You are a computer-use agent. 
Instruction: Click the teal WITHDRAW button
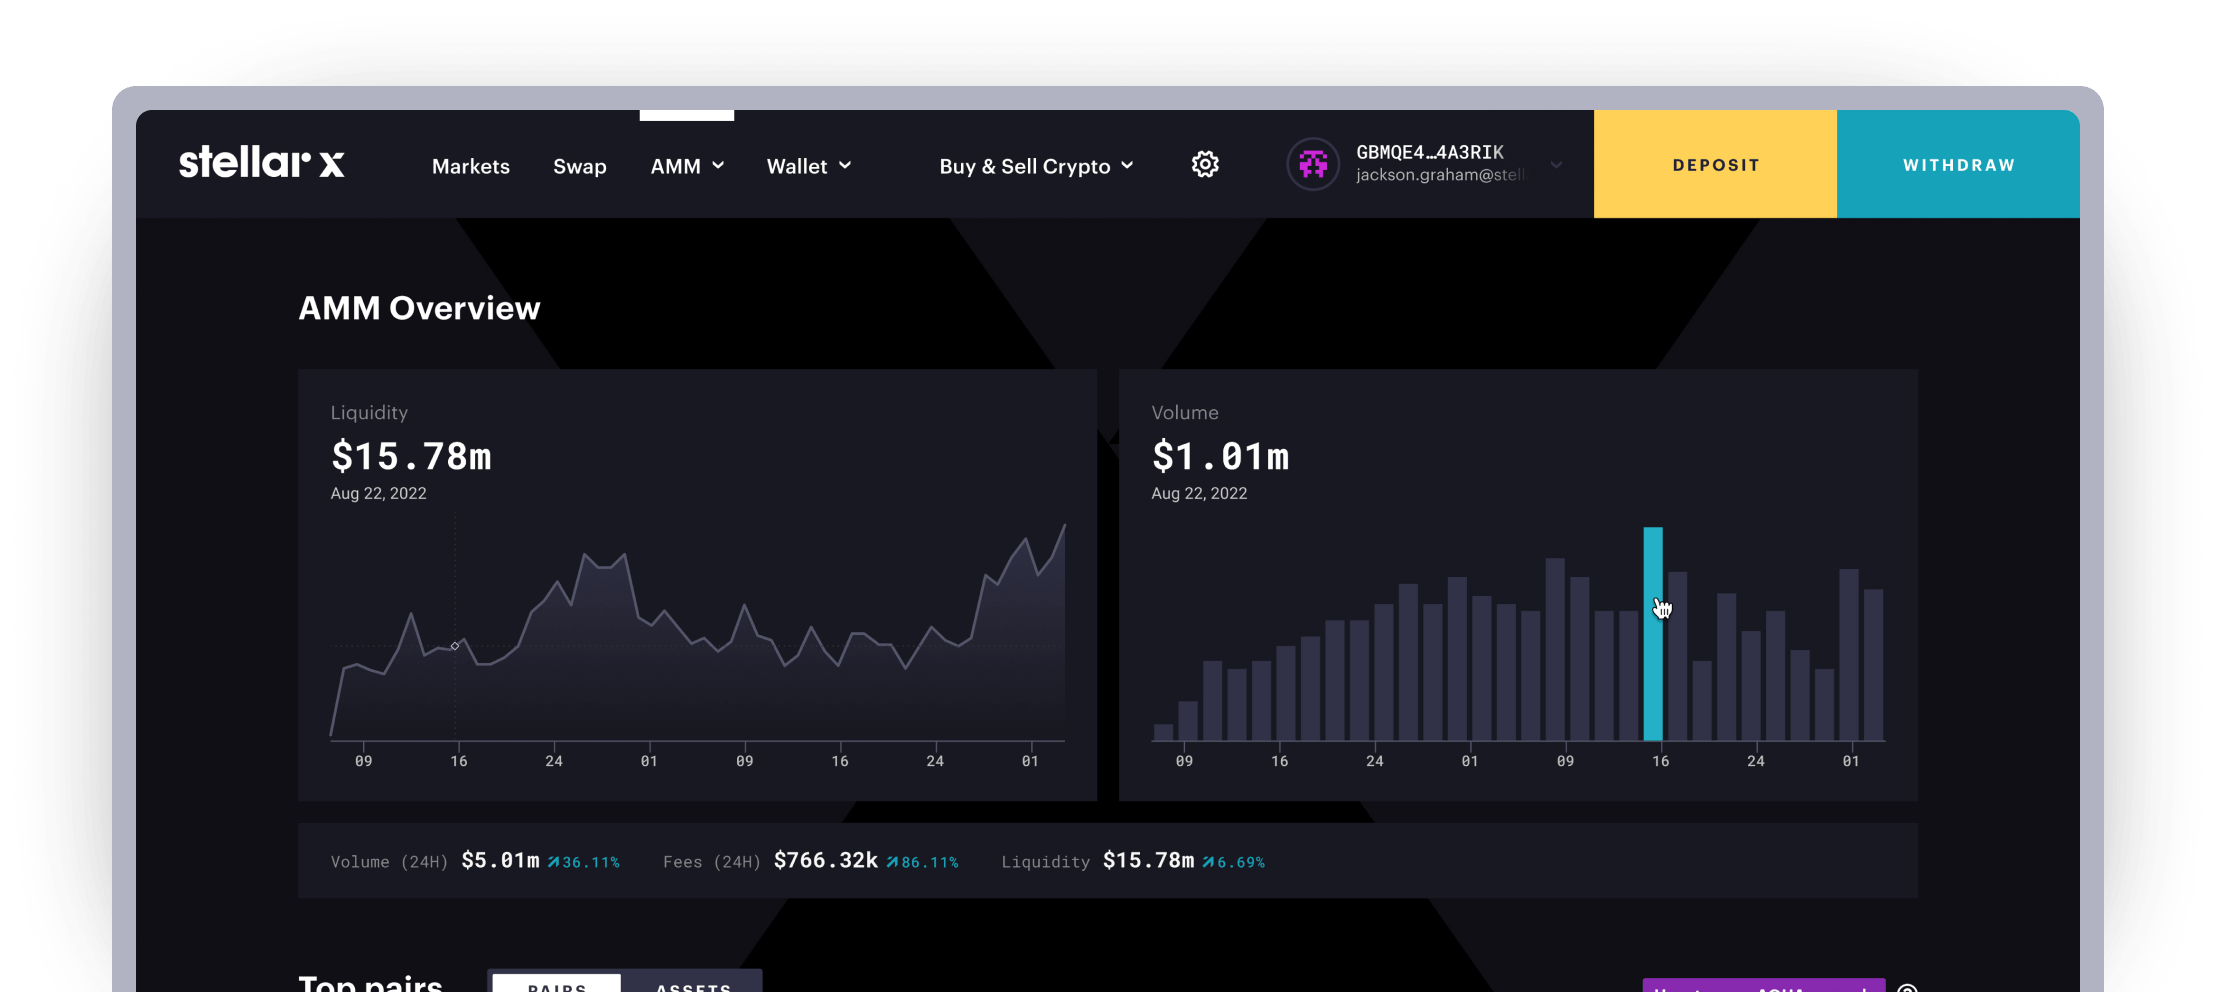click(x=1958, y=164)
